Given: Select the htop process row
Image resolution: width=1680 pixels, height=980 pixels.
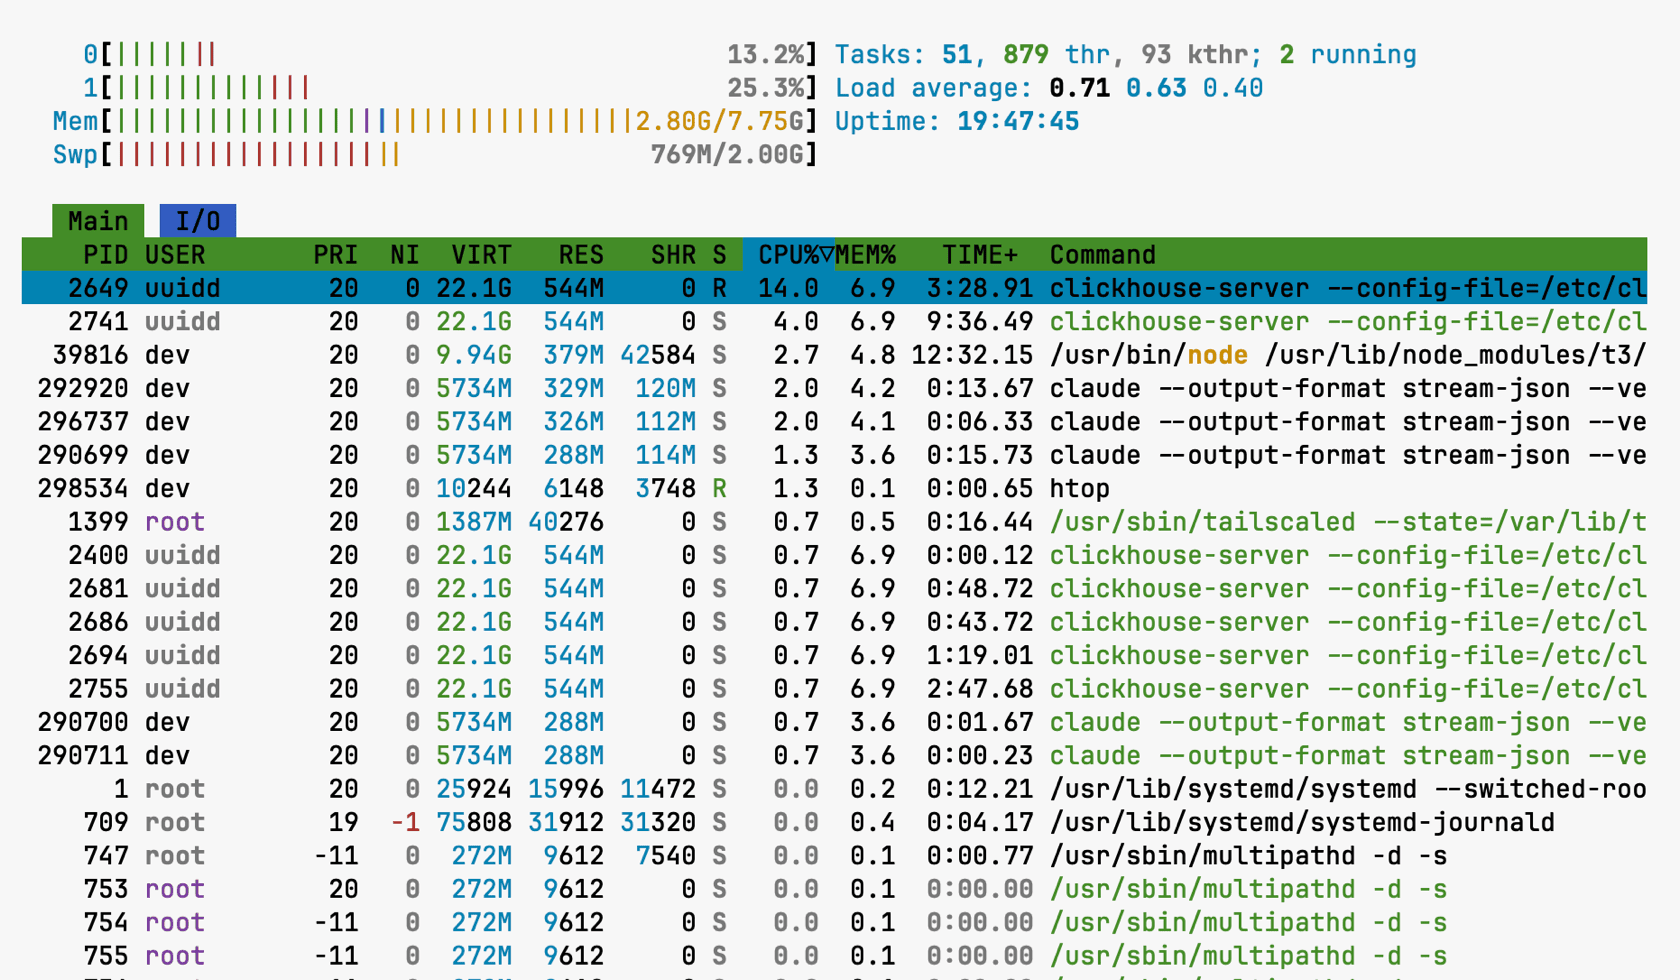Looking at the screenshot, I should (x=834, y=488).
